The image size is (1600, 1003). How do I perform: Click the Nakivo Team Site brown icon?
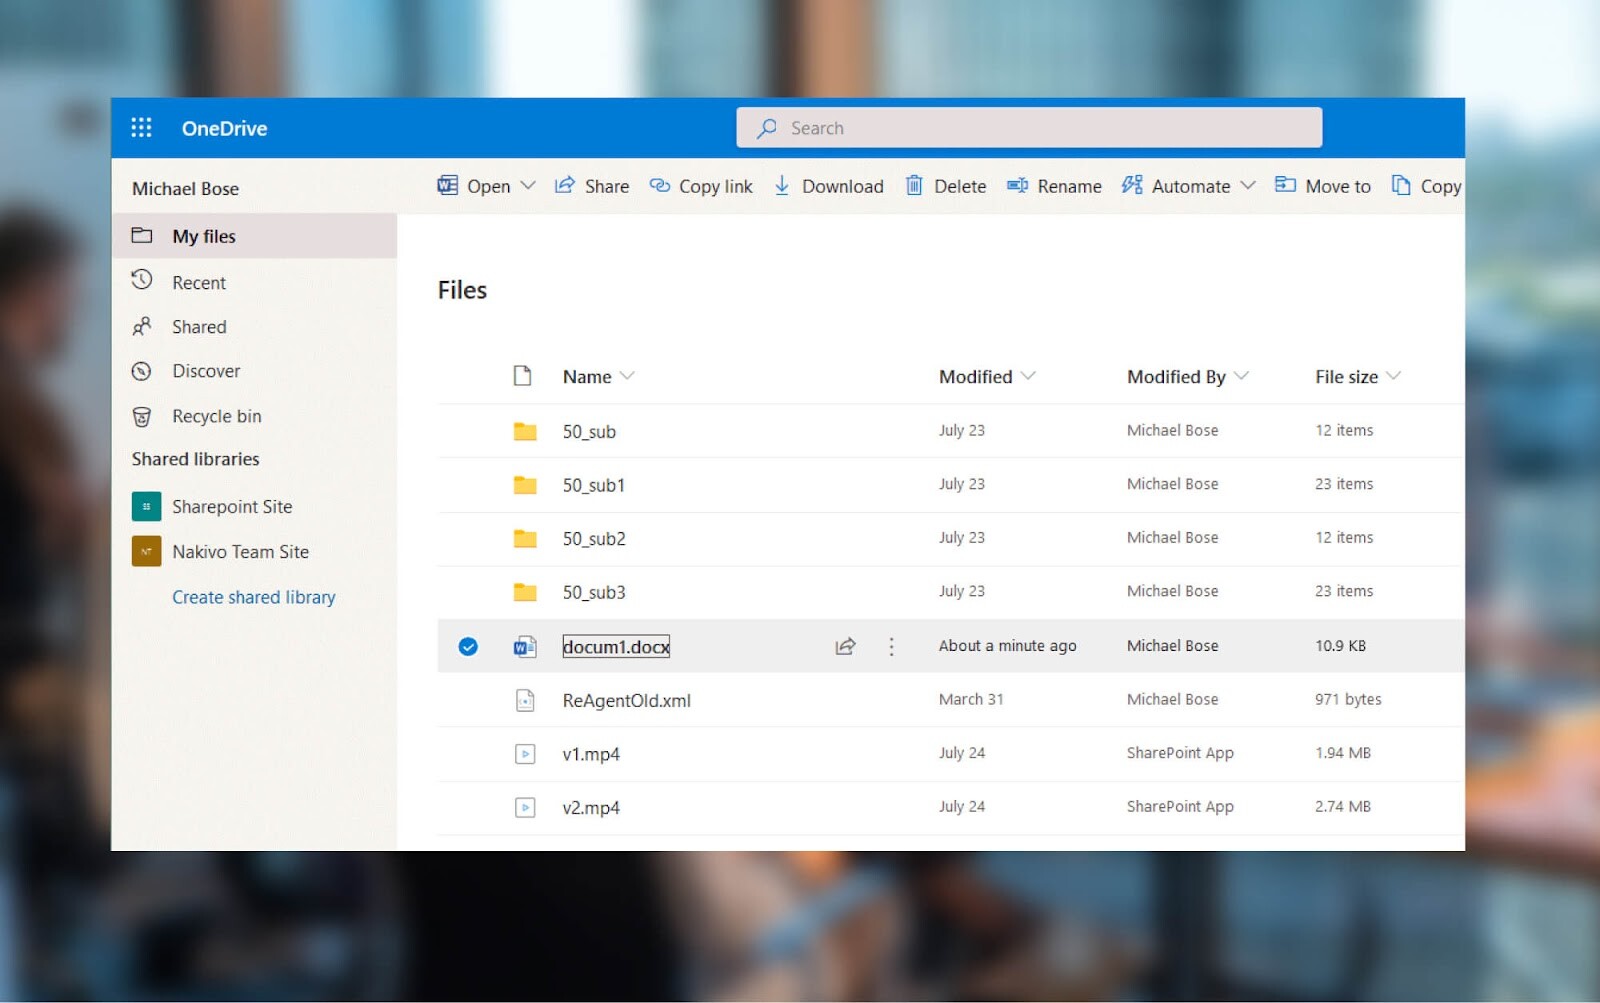146,551
